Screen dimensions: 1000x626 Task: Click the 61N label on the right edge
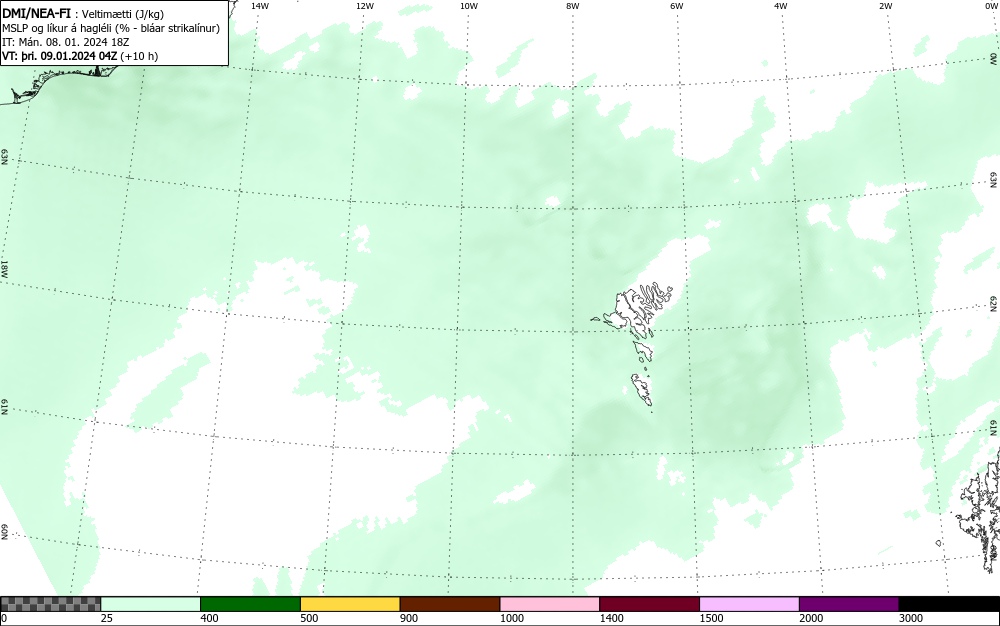994,428
